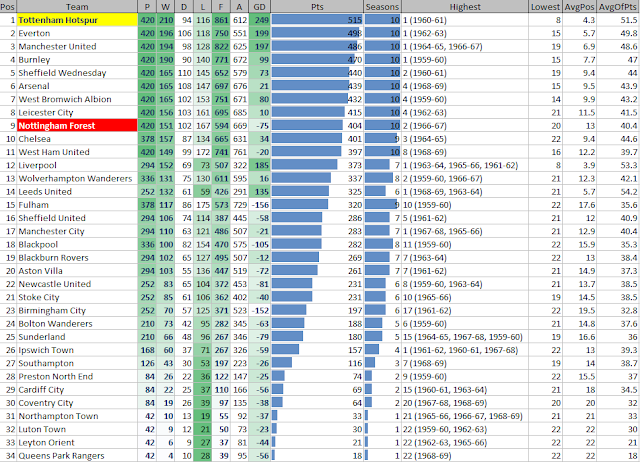Select the Liverpool team cell
Image resolution: width=640 pixels, height=462 pixels.
coord(77,165)
